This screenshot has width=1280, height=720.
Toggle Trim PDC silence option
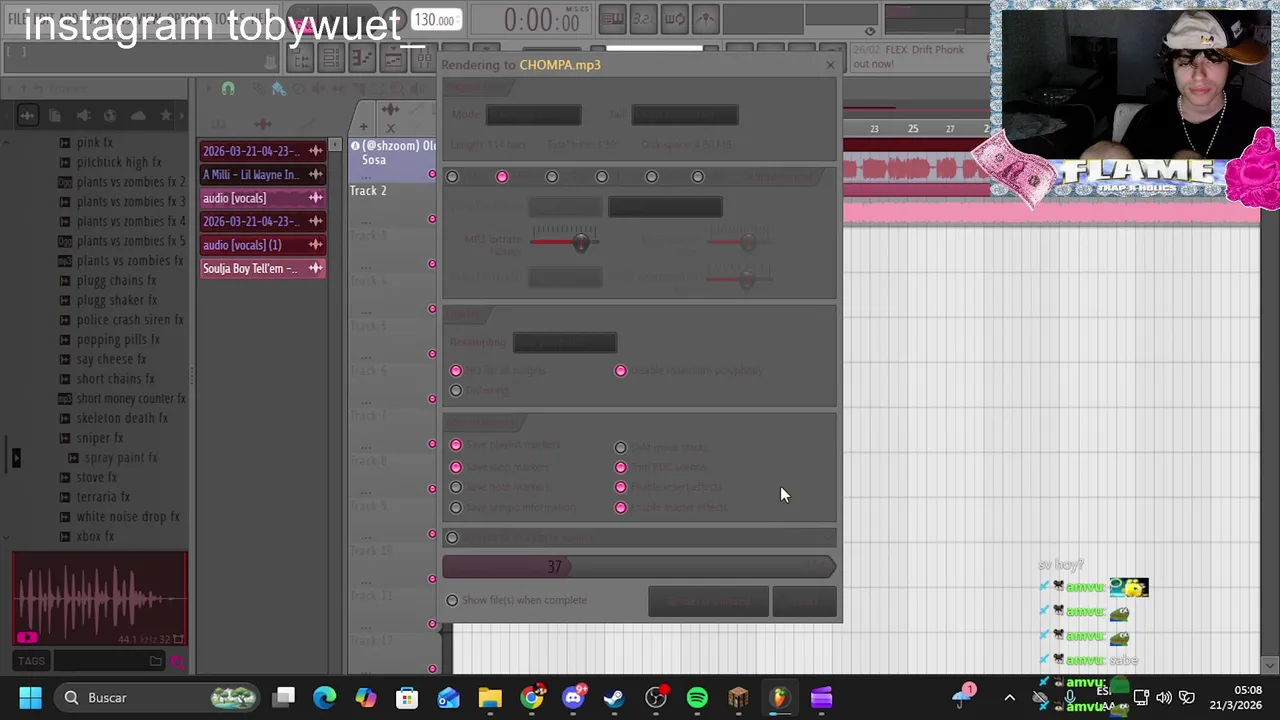tap(621, 467)
